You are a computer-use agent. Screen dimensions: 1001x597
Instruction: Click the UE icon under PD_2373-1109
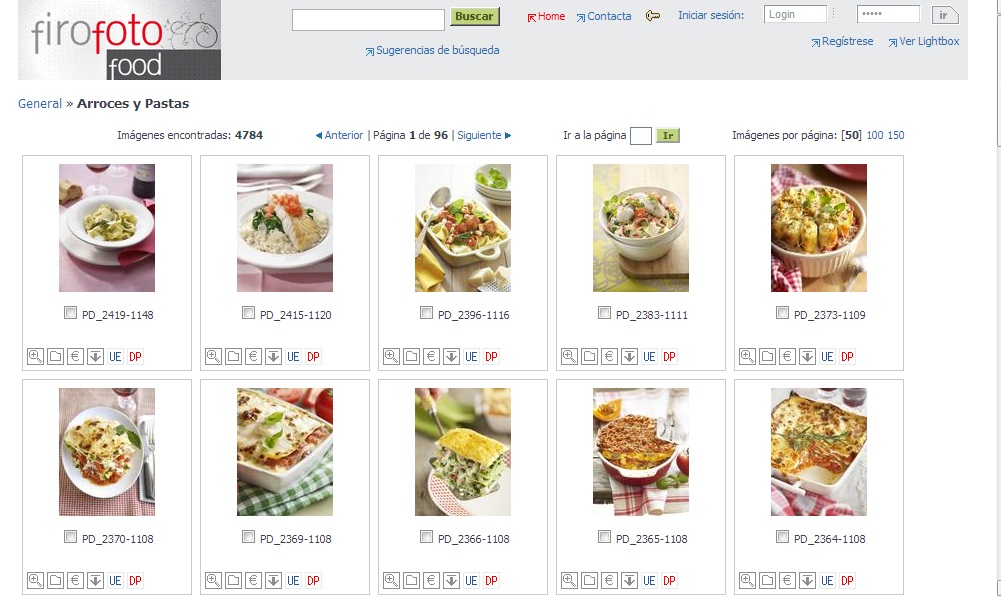tap(827, 356)
